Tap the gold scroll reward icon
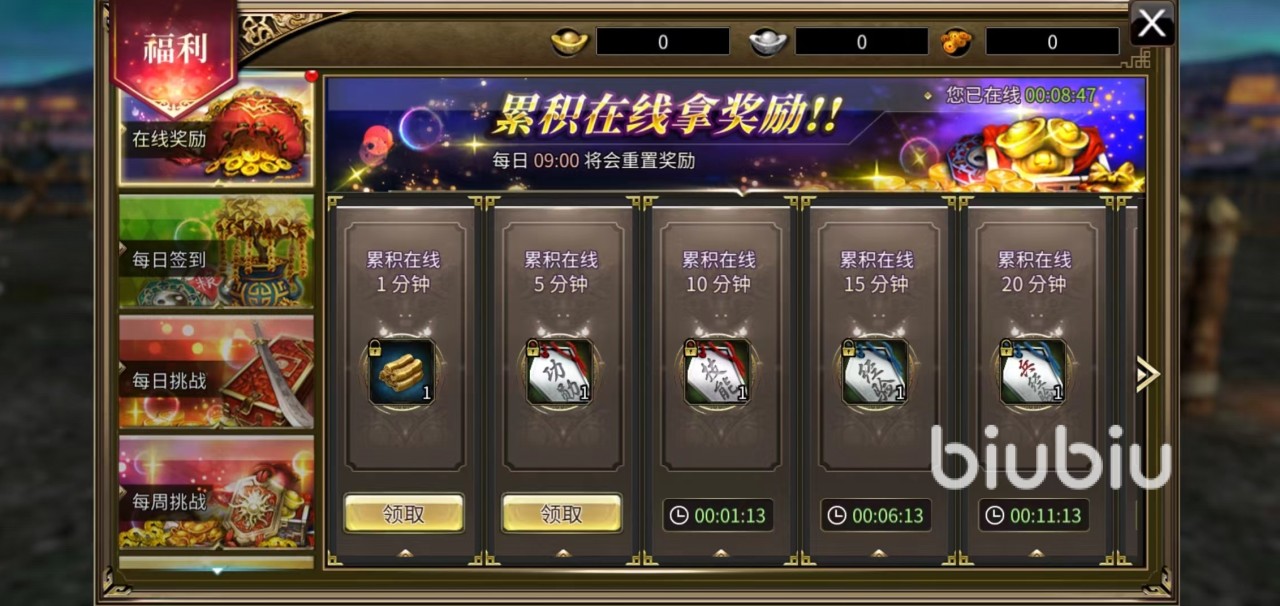 [402, 372]
